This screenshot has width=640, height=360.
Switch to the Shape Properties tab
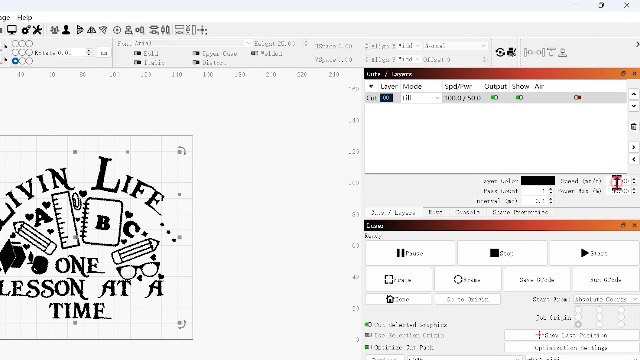[x=520, y=212]
